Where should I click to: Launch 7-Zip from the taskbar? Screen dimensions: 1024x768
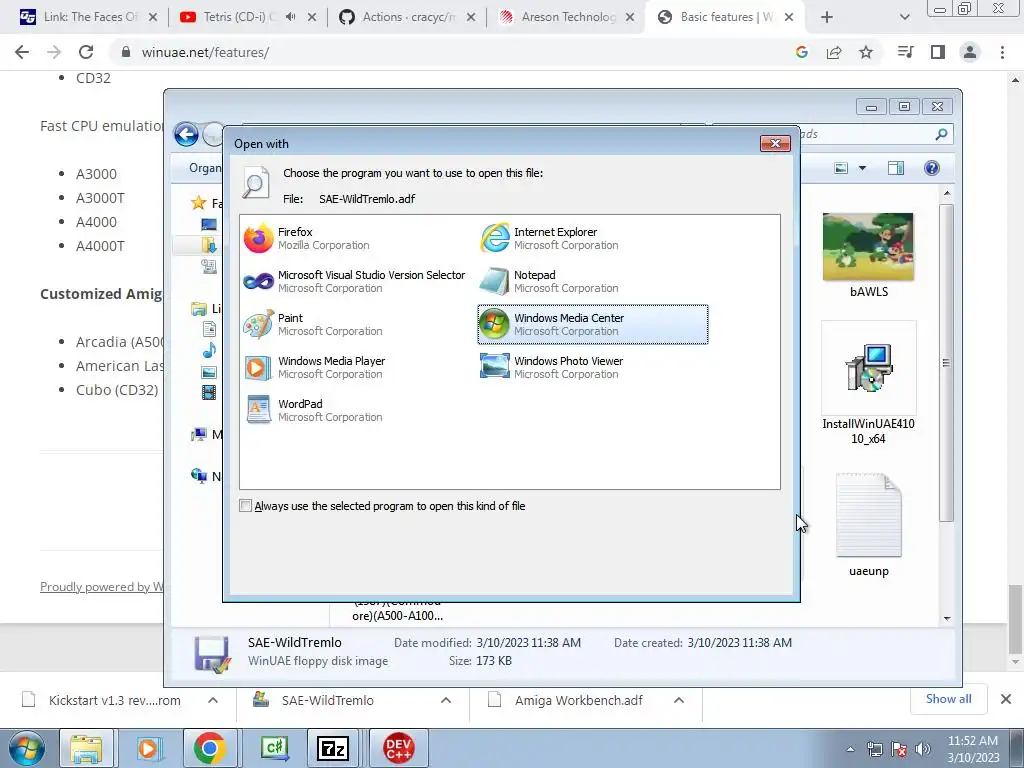point(332,748)
